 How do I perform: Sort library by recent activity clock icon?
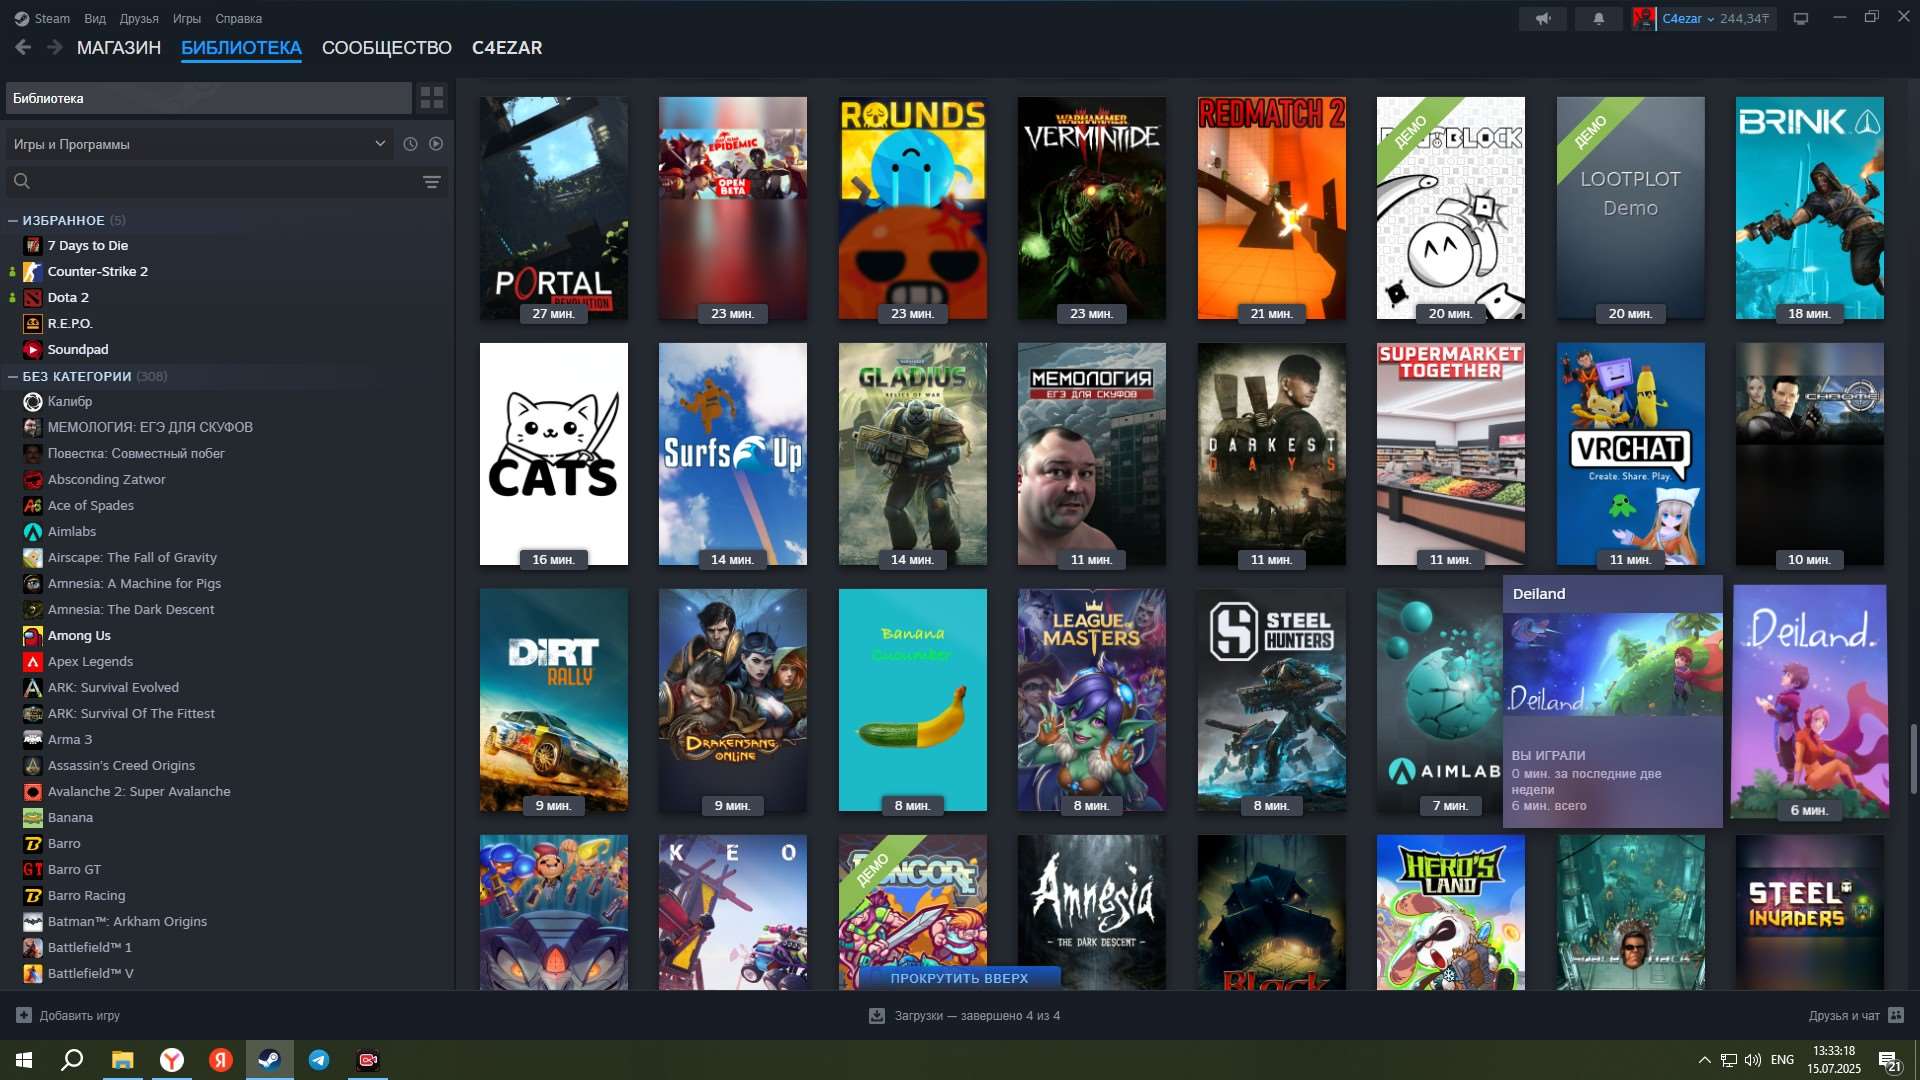coord(410,144)
